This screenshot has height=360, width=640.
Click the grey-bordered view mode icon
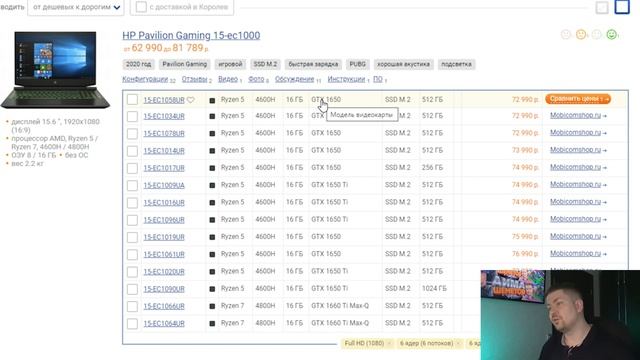(602, 7)
